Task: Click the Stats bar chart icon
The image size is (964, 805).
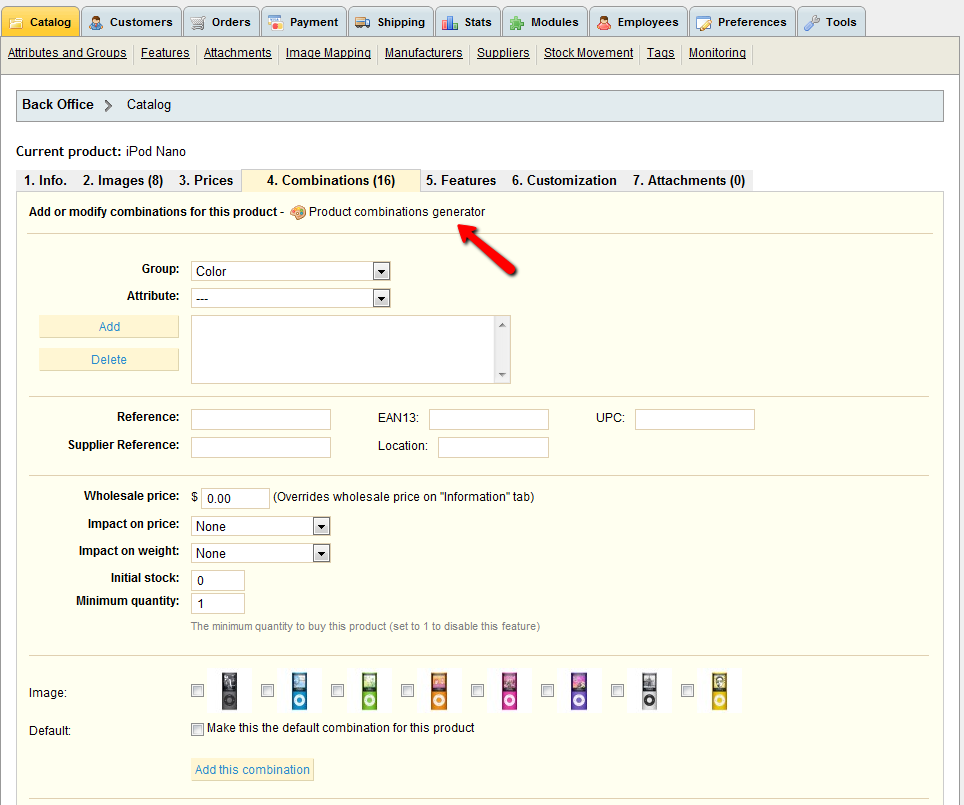Action: [x=450, y=23]
